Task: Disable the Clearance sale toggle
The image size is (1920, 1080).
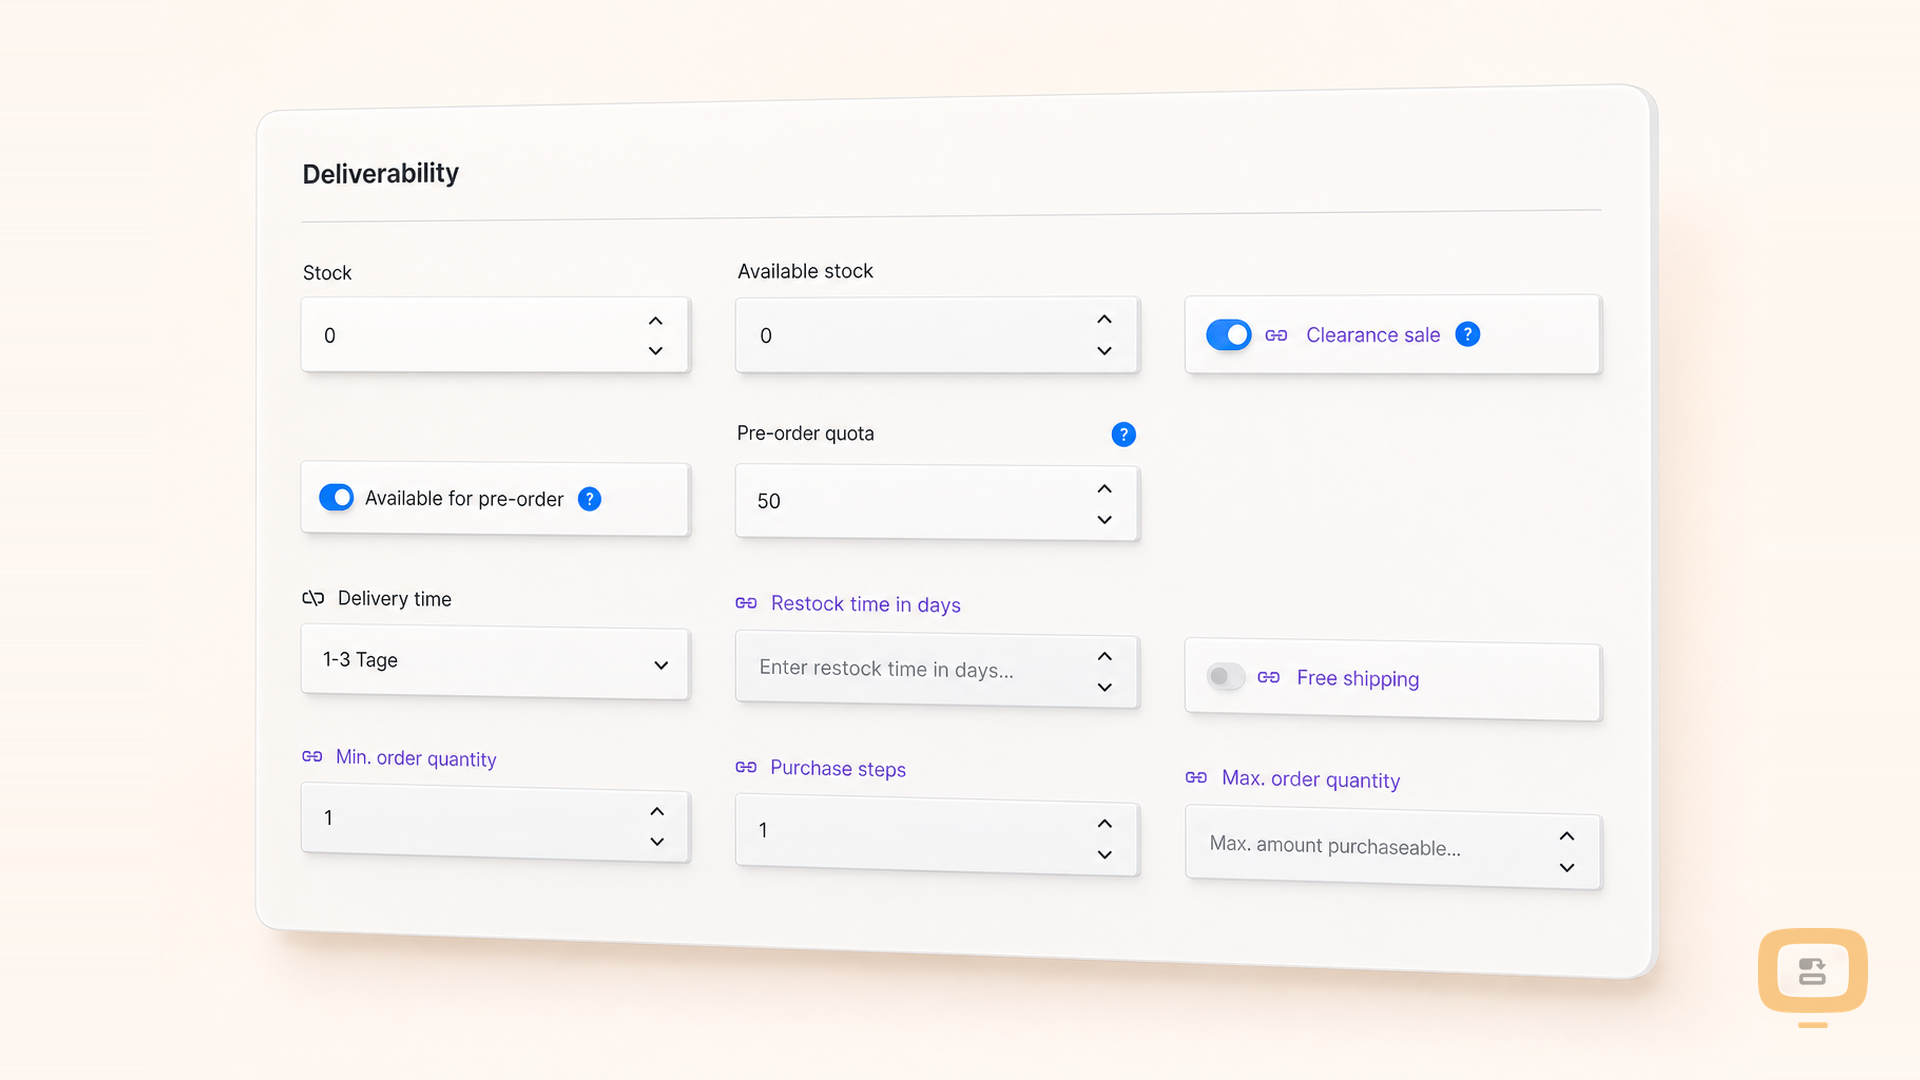Action: tap(1228, 335)
